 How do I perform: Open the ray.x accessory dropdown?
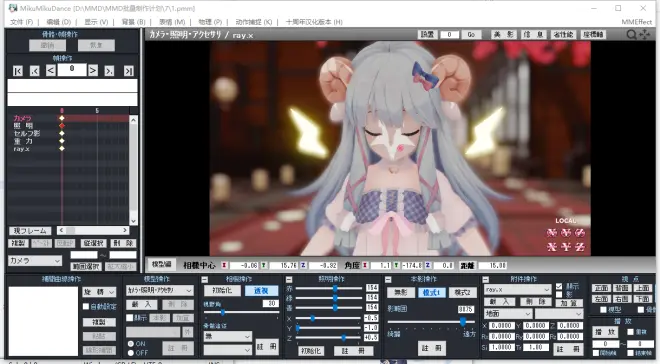tap(517, 290)
